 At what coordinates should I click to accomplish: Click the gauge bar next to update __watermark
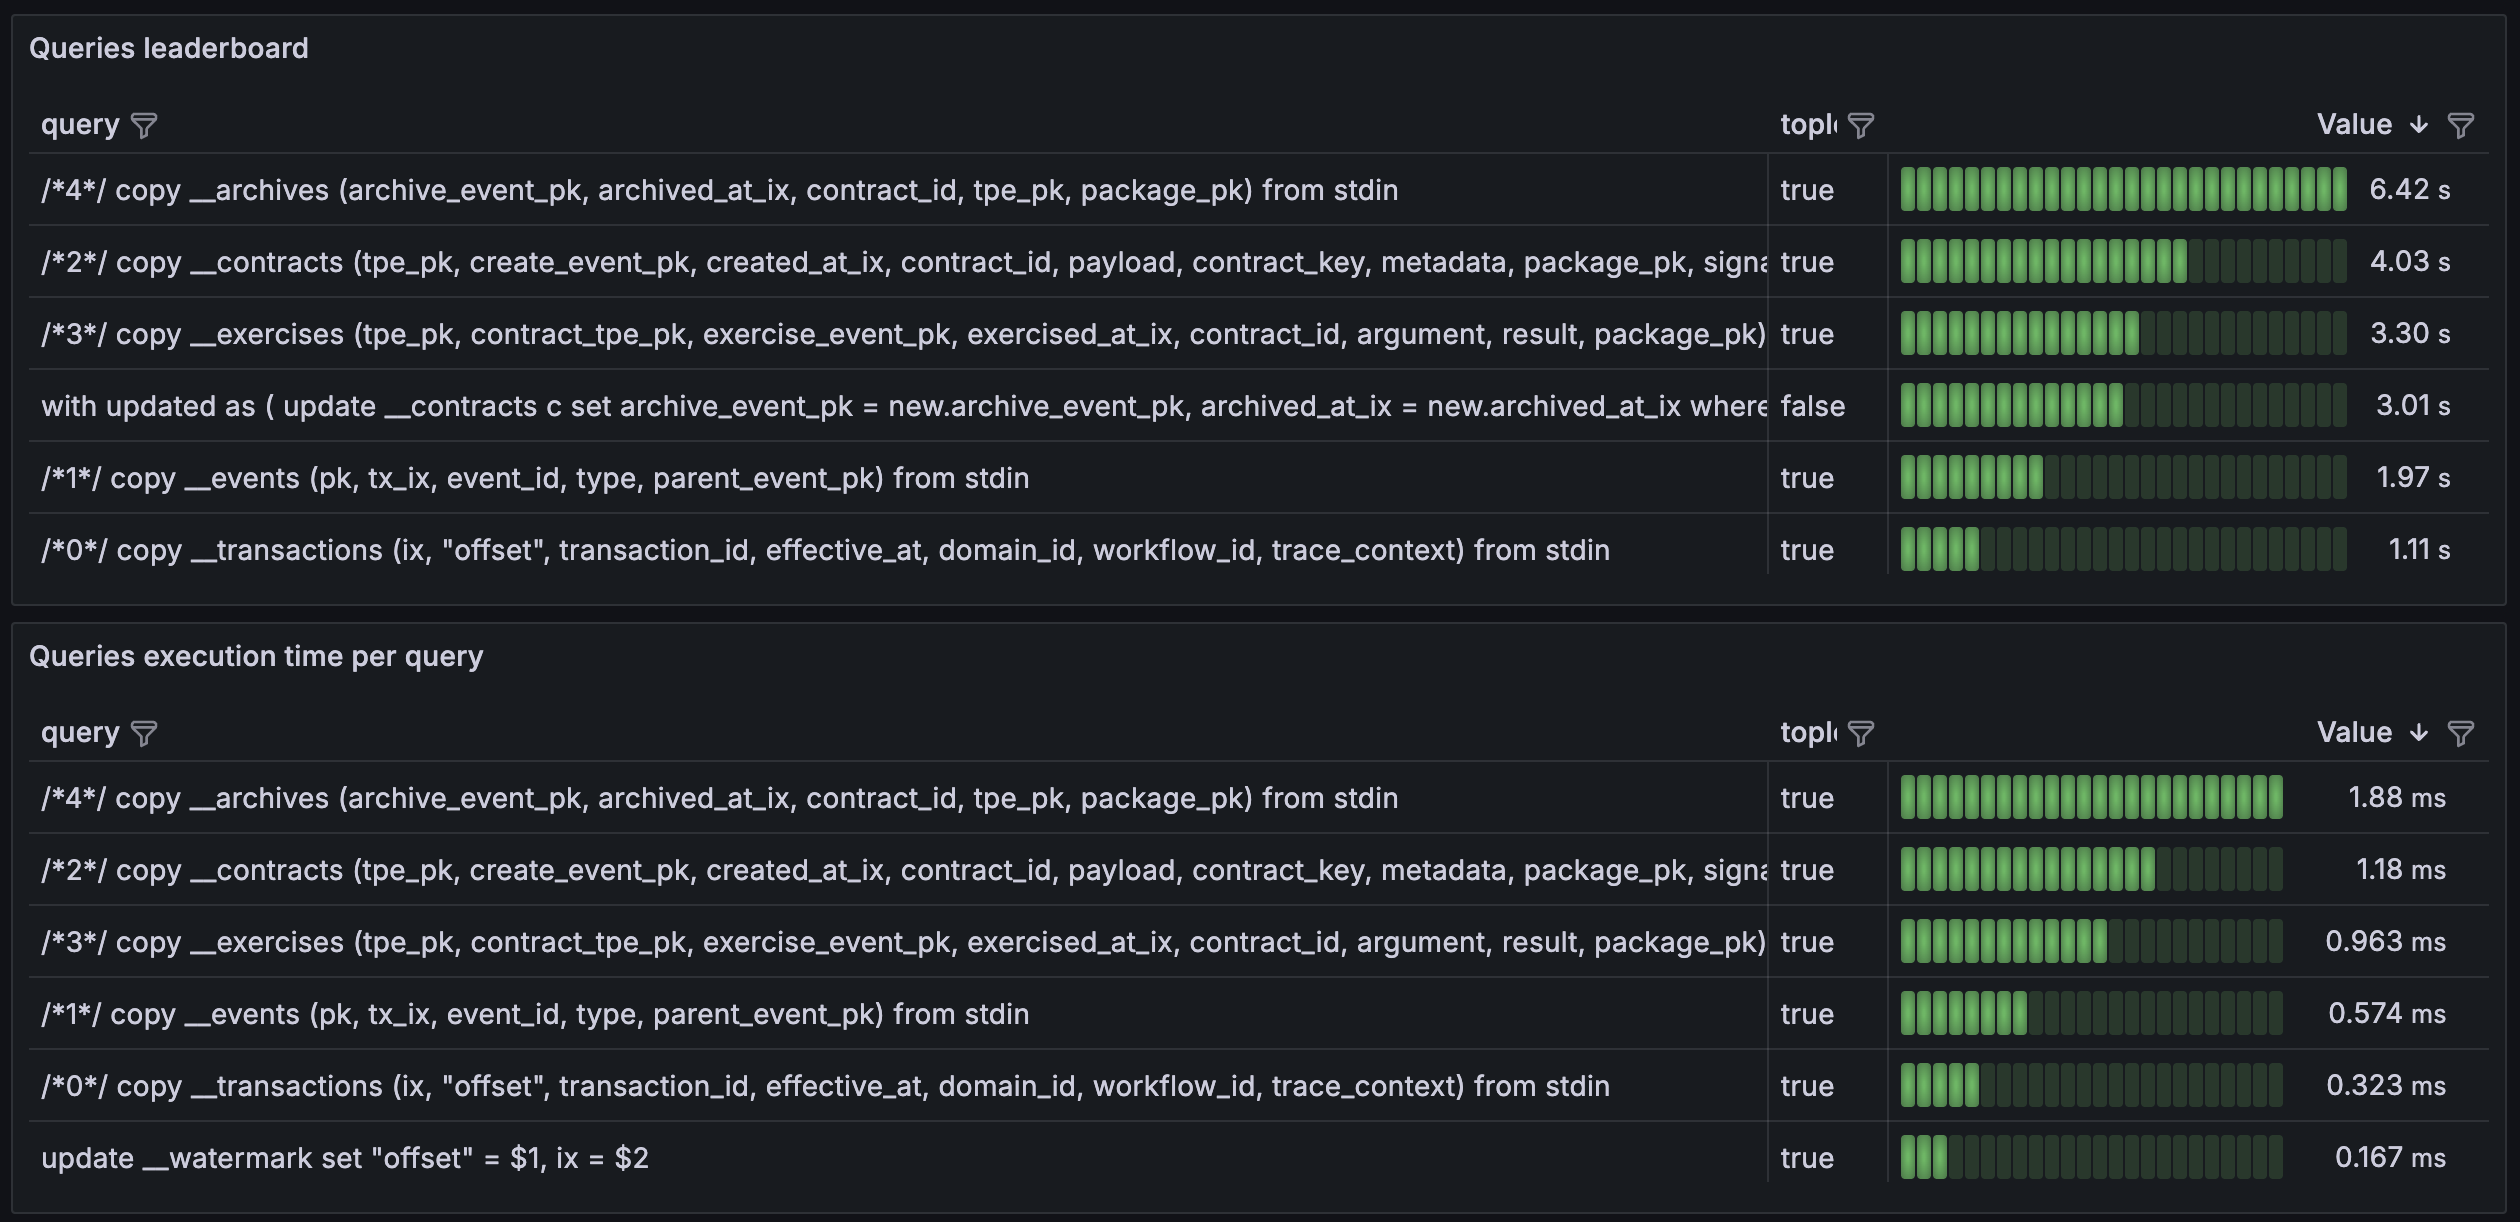(x=2090, y=1157)
